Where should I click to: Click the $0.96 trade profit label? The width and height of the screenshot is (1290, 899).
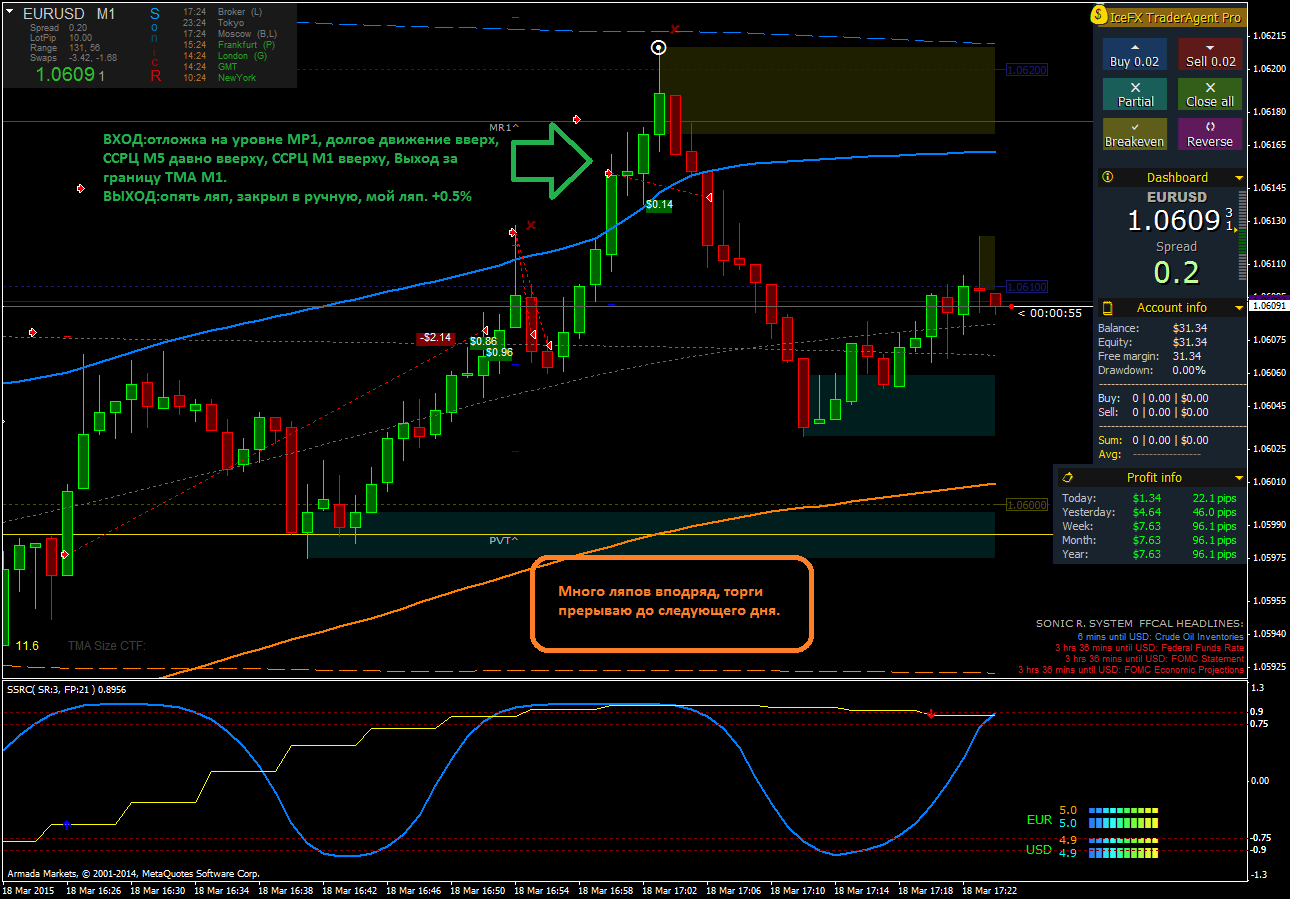click(499, 352)
